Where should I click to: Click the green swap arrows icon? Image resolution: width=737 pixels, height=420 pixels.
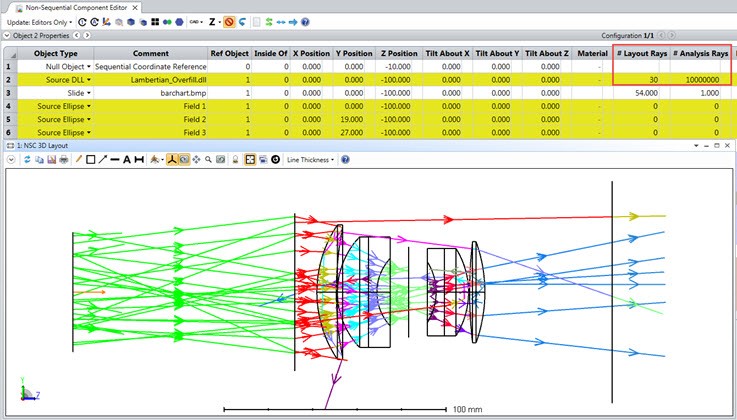tap(269, 22)
